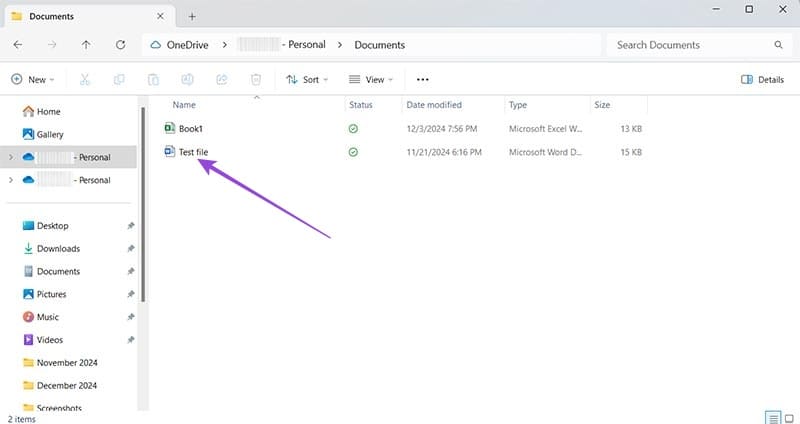
Task: Open Downloads in the sidebar
Action: [x=58, y=248]
